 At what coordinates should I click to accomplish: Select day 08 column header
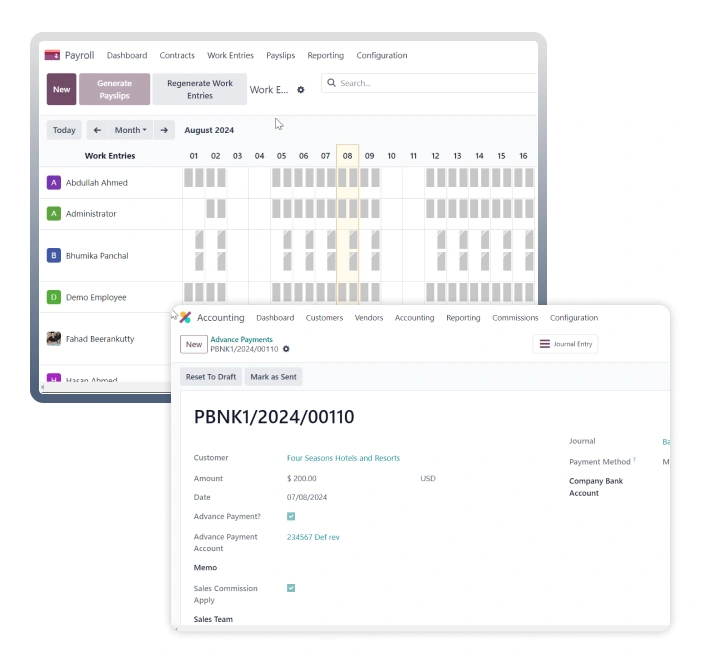point(347,156)
